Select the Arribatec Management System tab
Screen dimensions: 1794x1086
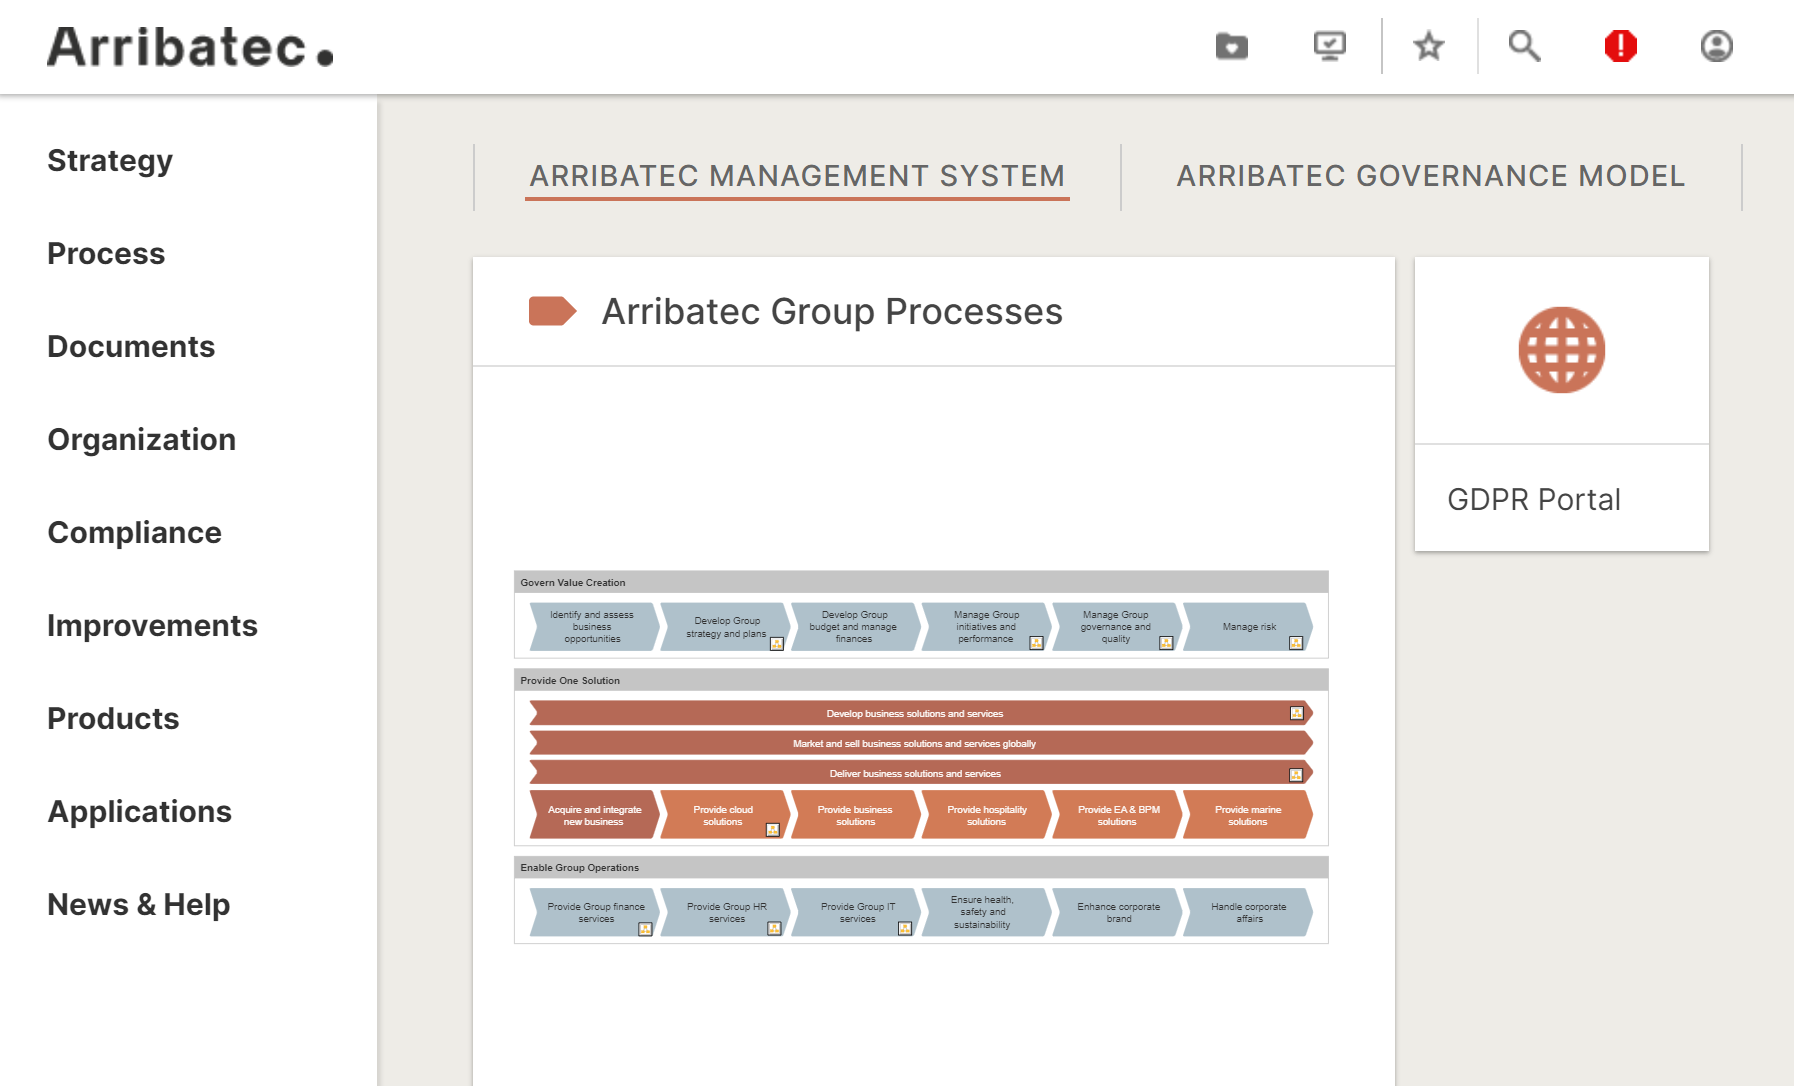pyautogui.click(x=797, y=176)
